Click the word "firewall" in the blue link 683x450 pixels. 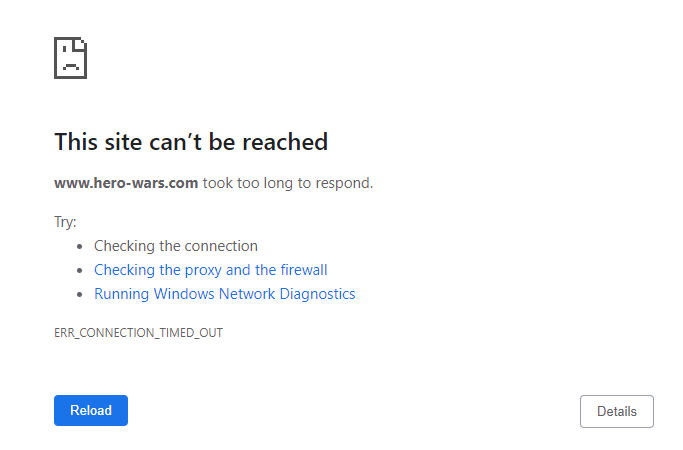point(304,270)
